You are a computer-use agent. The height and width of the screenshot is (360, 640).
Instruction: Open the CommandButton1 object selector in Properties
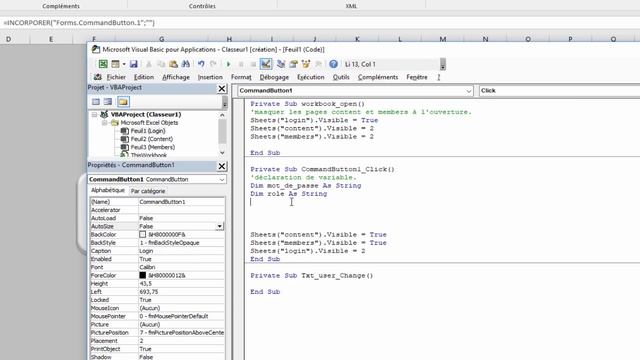pos(157,179)
